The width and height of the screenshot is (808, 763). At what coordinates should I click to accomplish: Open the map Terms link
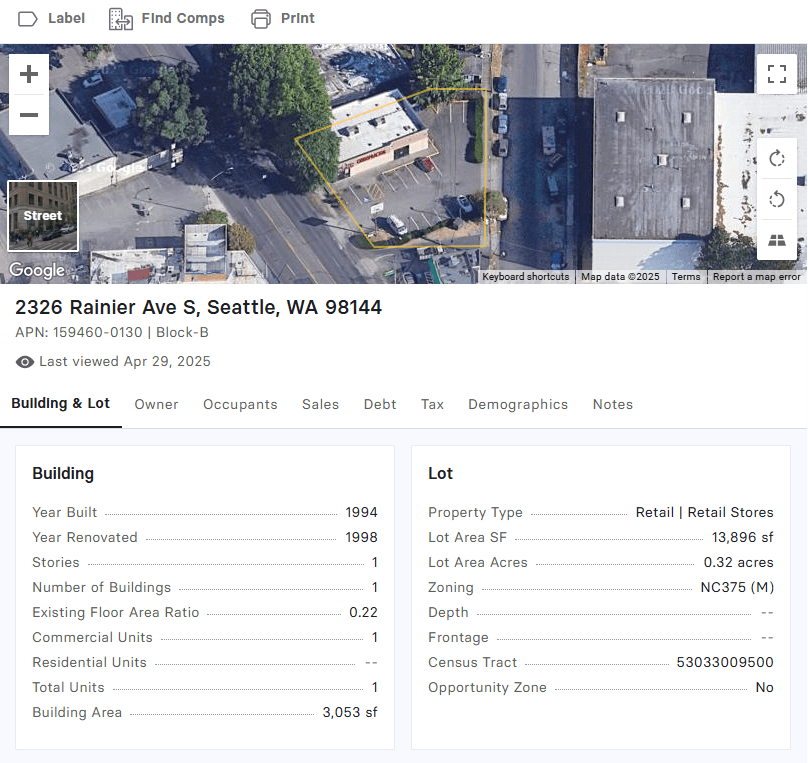[x=686, y=277]
